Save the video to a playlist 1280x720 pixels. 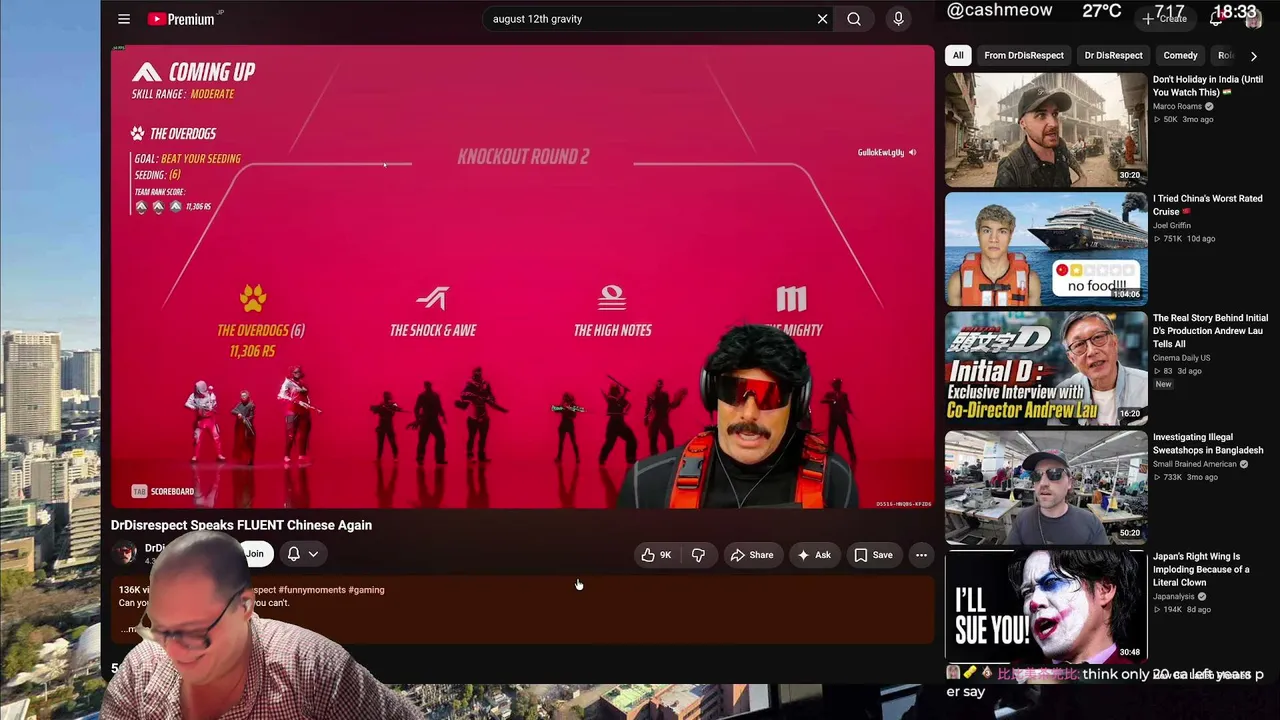click(x=873, y=555)
